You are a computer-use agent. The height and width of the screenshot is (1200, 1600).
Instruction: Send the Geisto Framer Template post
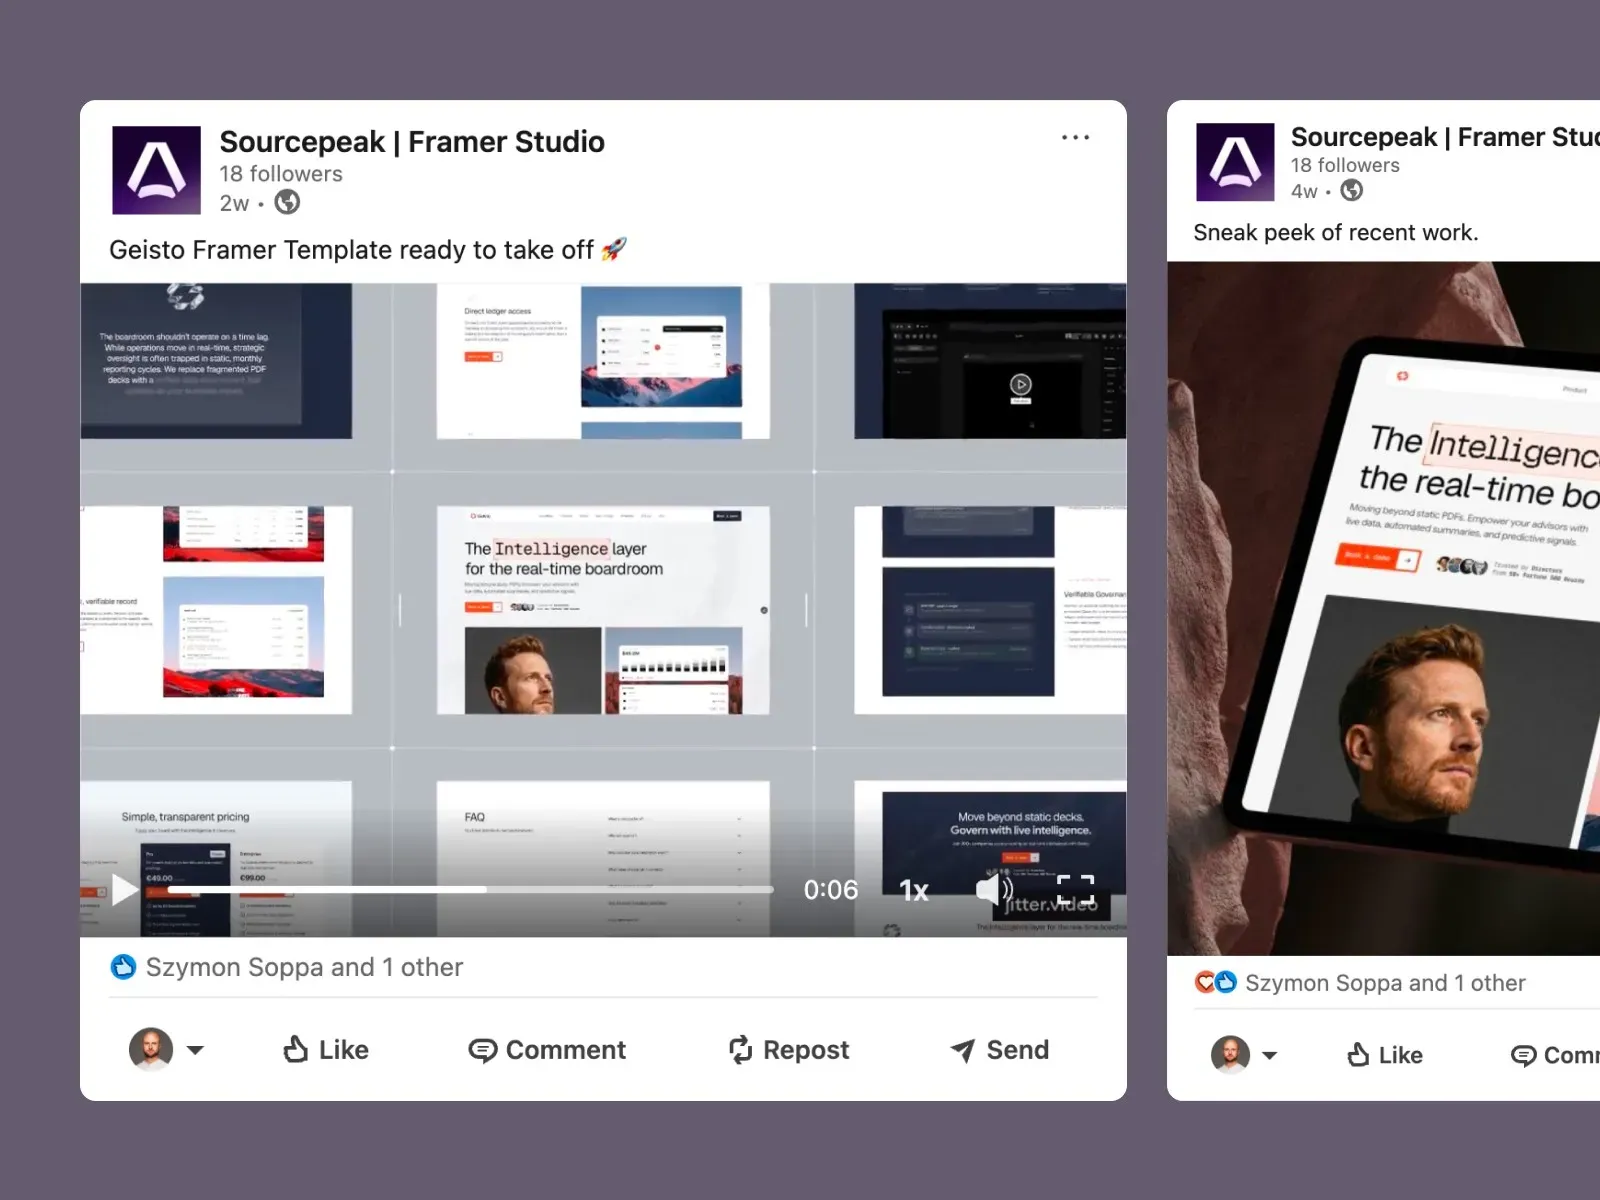(999, 1049)
